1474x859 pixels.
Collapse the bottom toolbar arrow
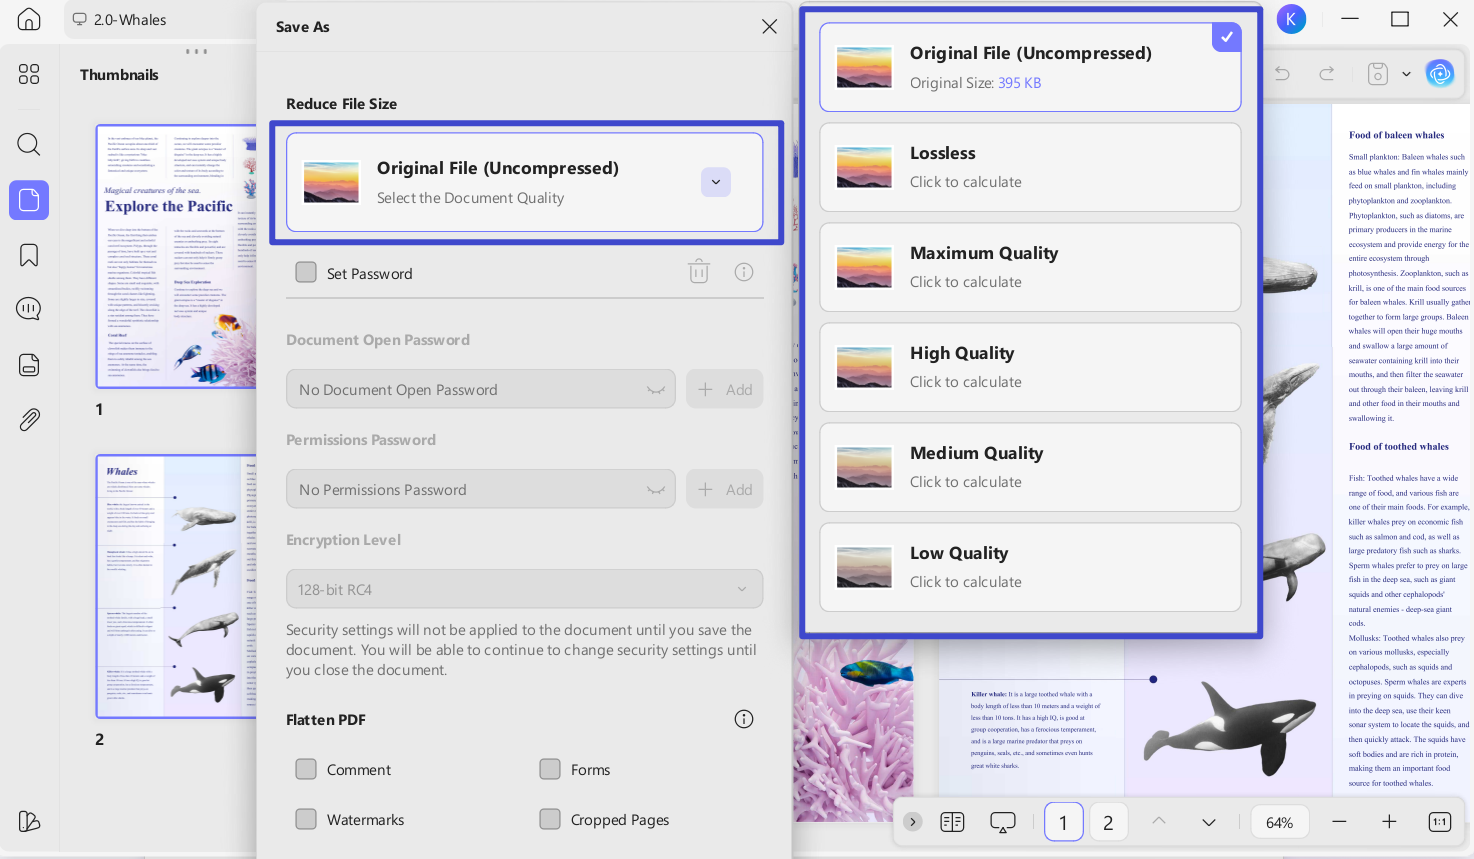click(912, 821)
